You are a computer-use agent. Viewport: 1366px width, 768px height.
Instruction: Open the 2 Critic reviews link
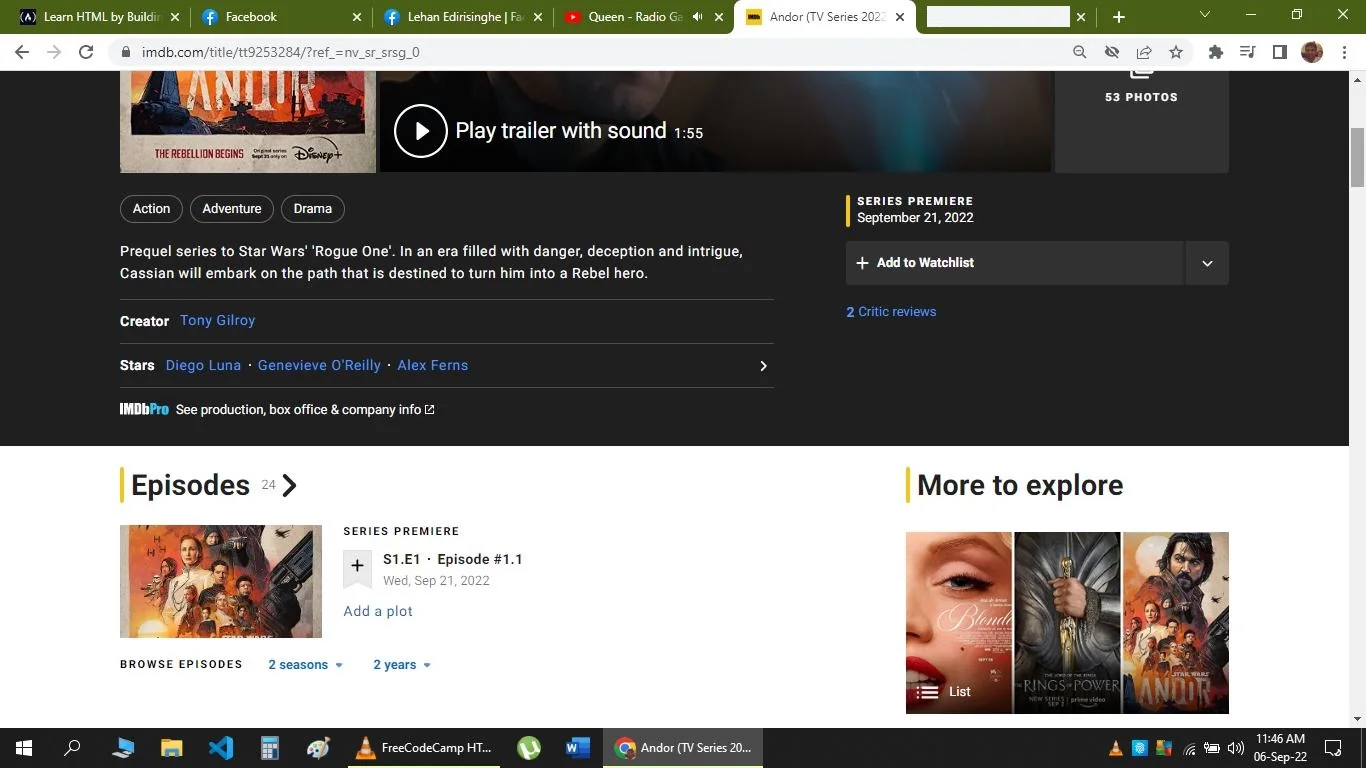891,312
